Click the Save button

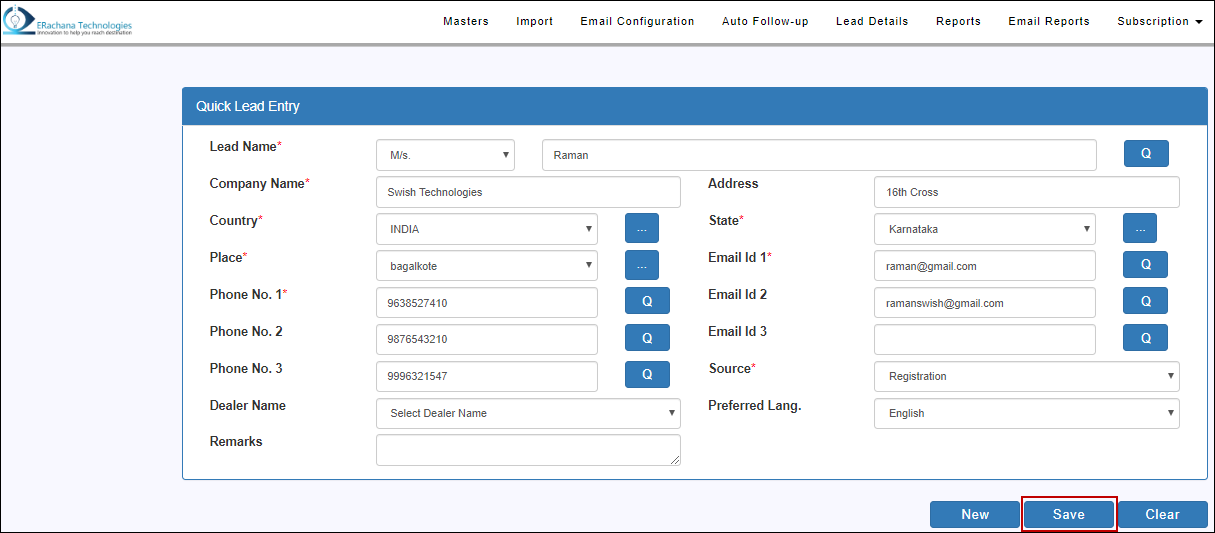1069,514
